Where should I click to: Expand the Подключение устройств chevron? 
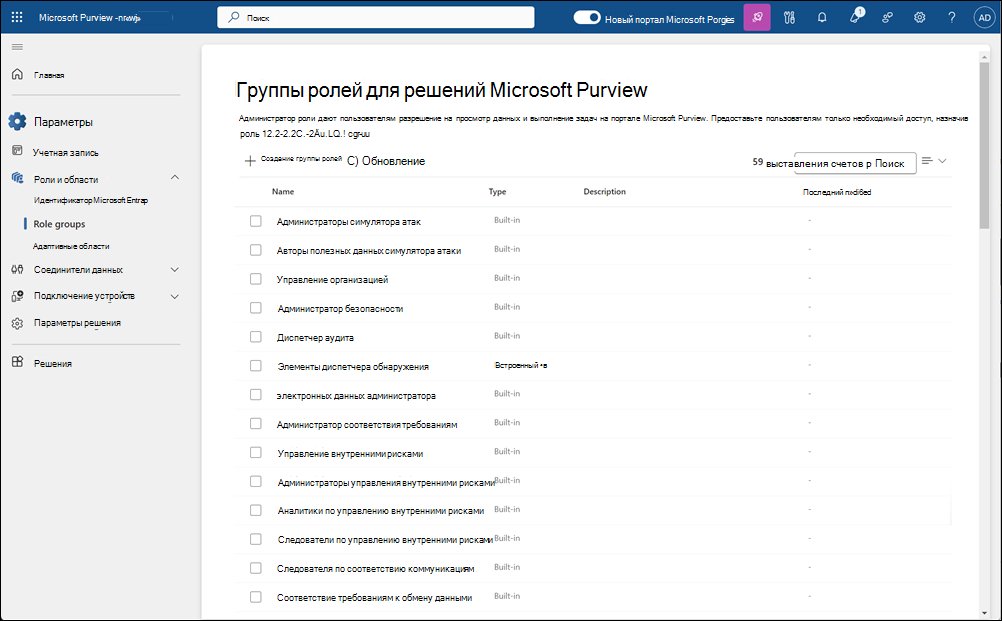pos(174,296)
